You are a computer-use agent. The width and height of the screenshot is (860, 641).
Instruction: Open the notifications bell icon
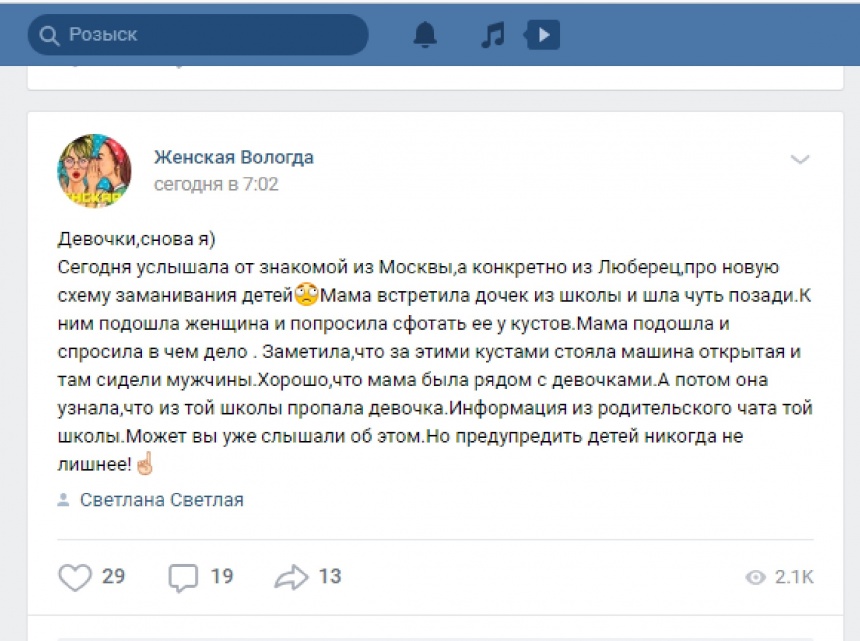pyautogui.click(x=425, y=35)
